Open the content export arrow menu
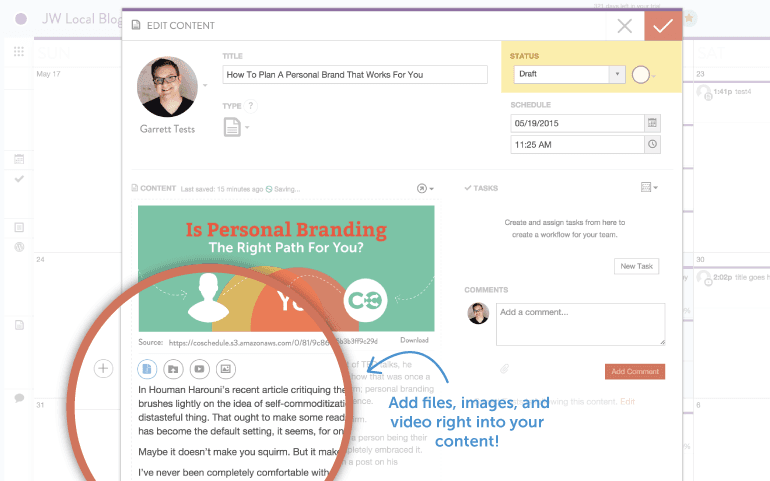The image size is (770, 481). pyautogui.click(x=425, y=188)
